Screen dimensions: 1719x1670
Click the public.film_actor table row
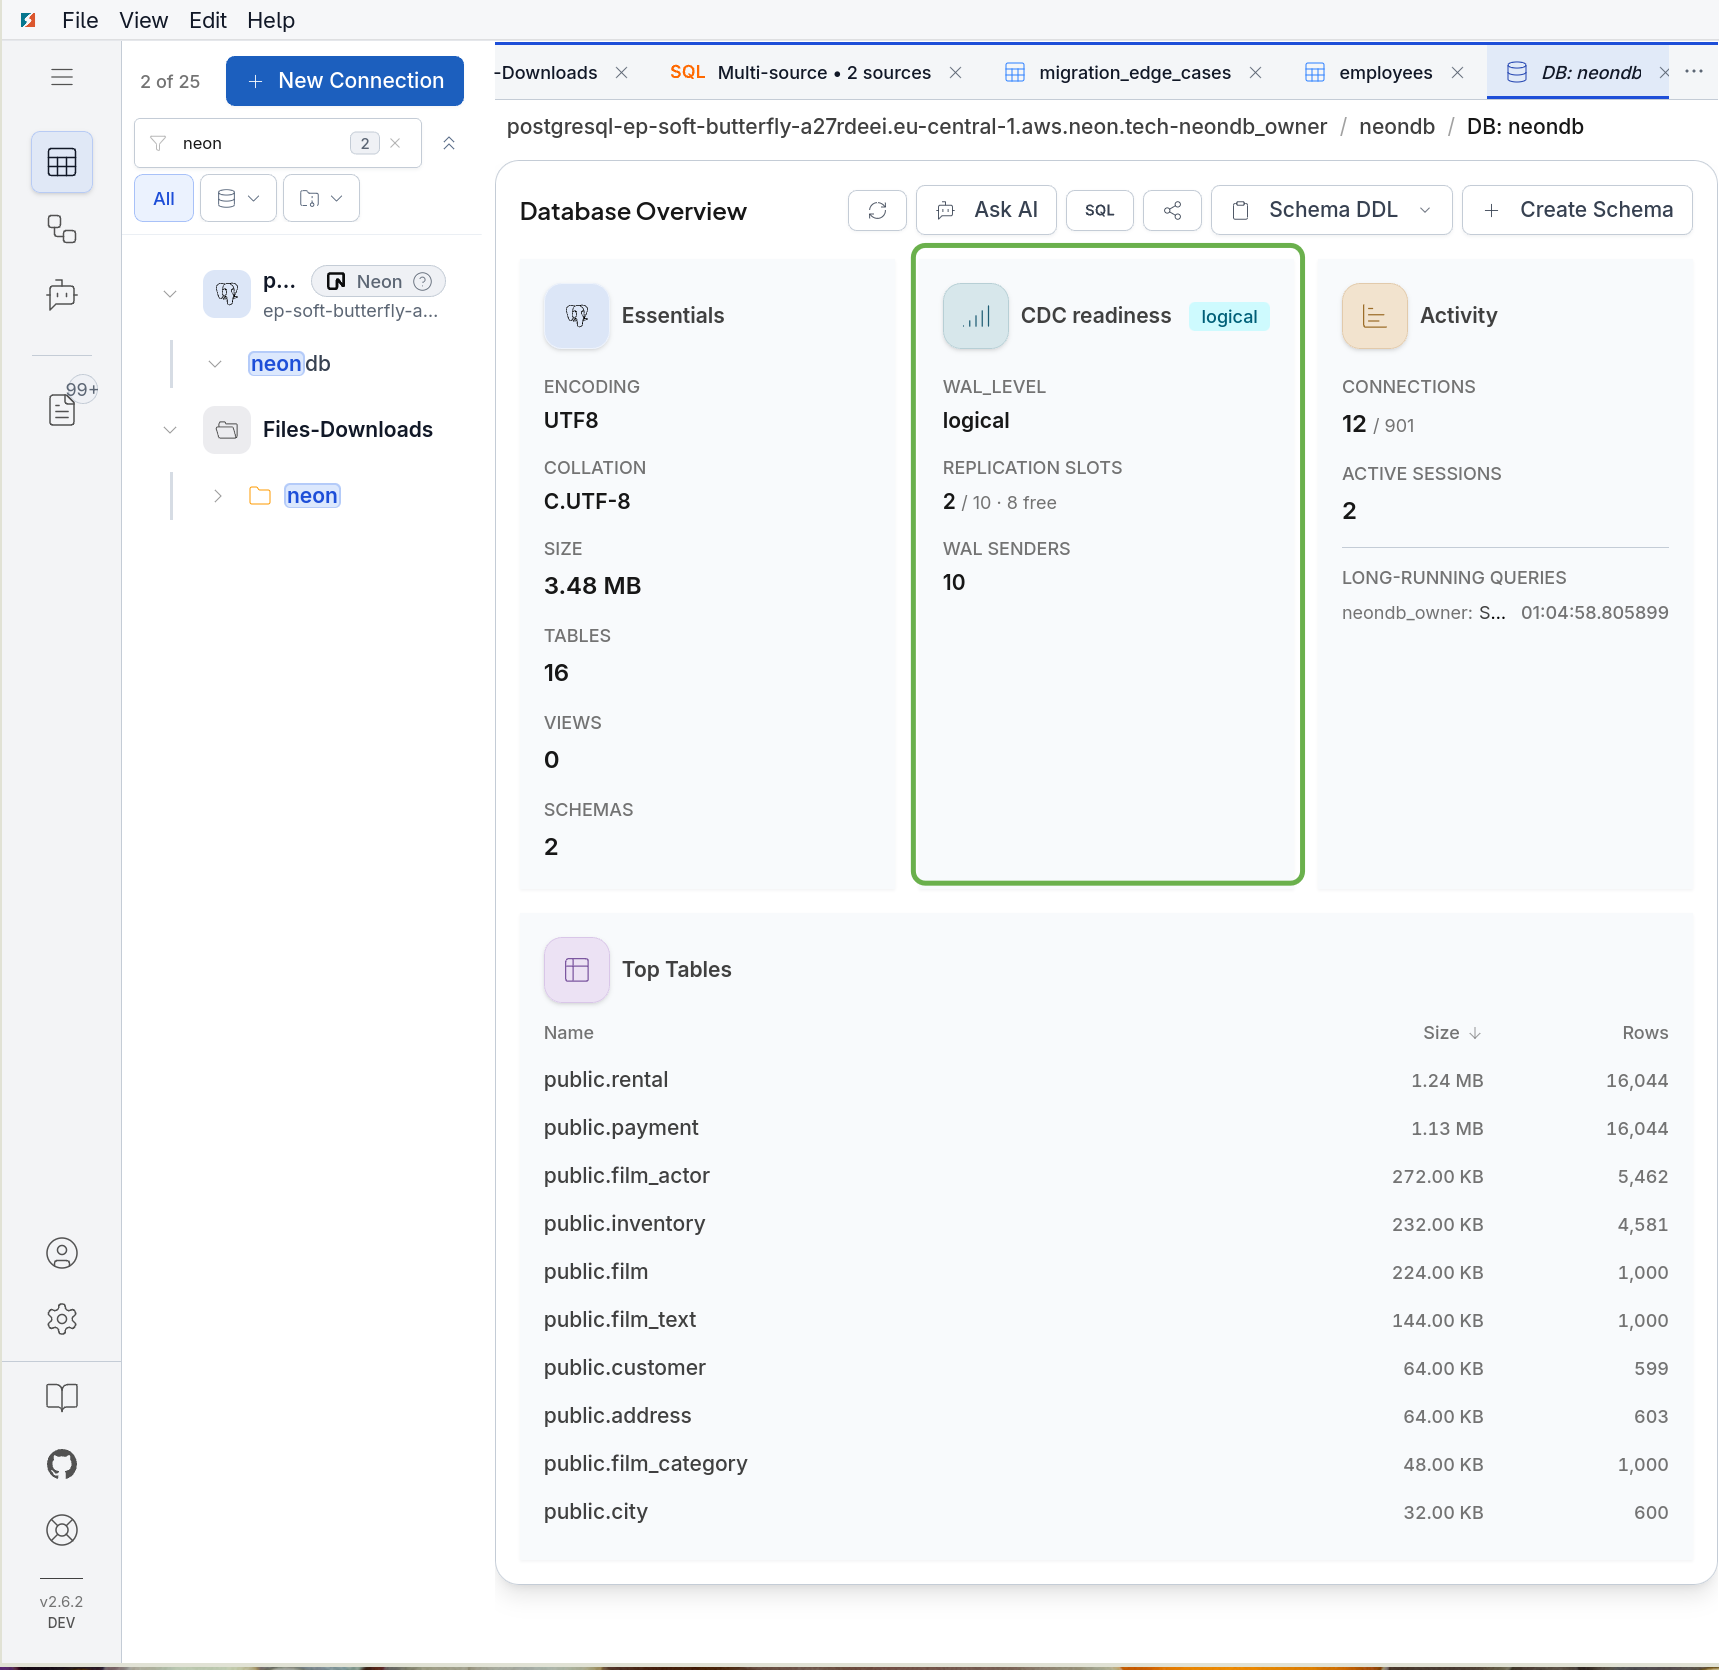(x=1106, y=1176)
